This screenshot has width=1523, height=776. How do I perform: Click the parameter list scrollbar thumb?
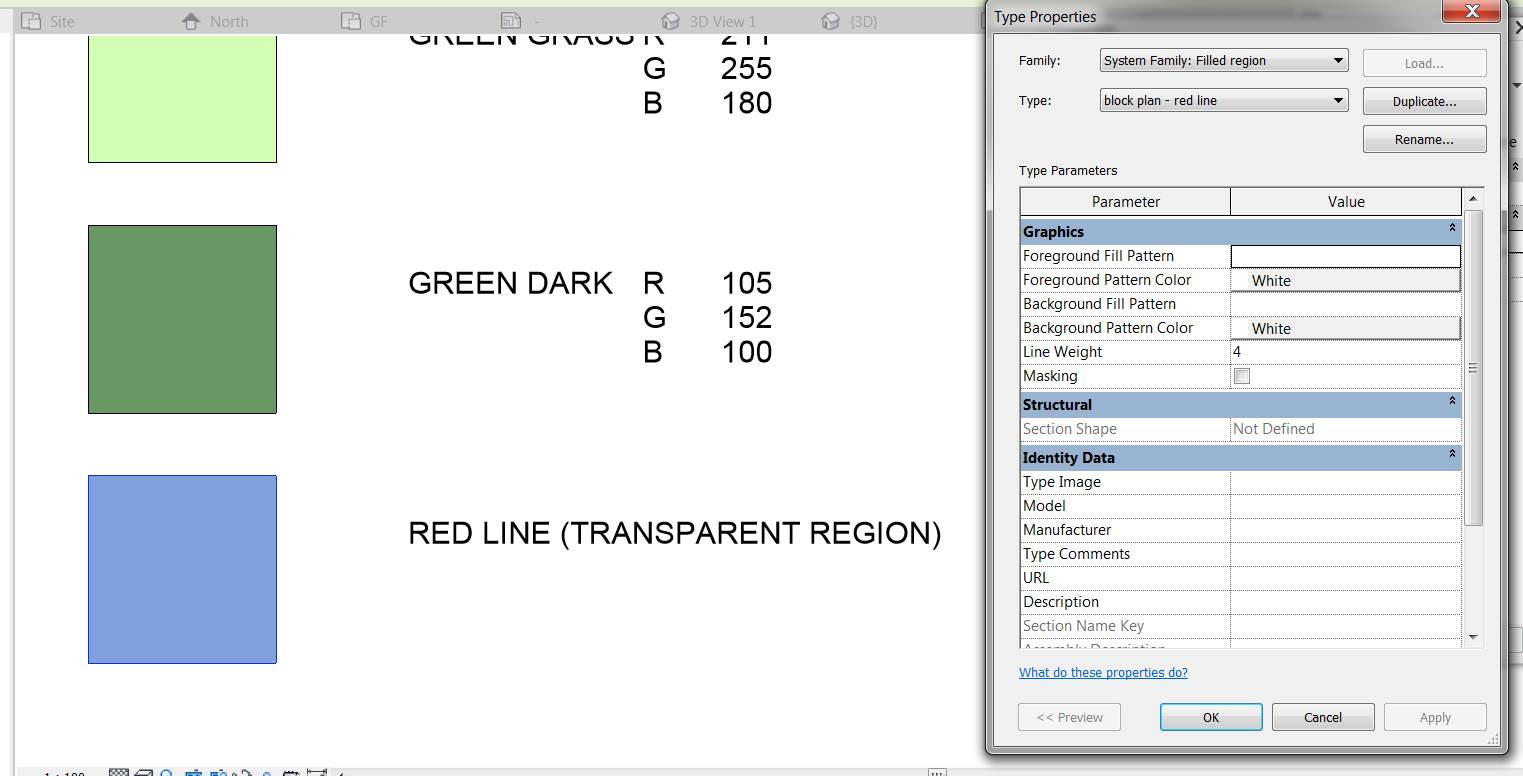pyautogui.click(x=1472, y=368)
